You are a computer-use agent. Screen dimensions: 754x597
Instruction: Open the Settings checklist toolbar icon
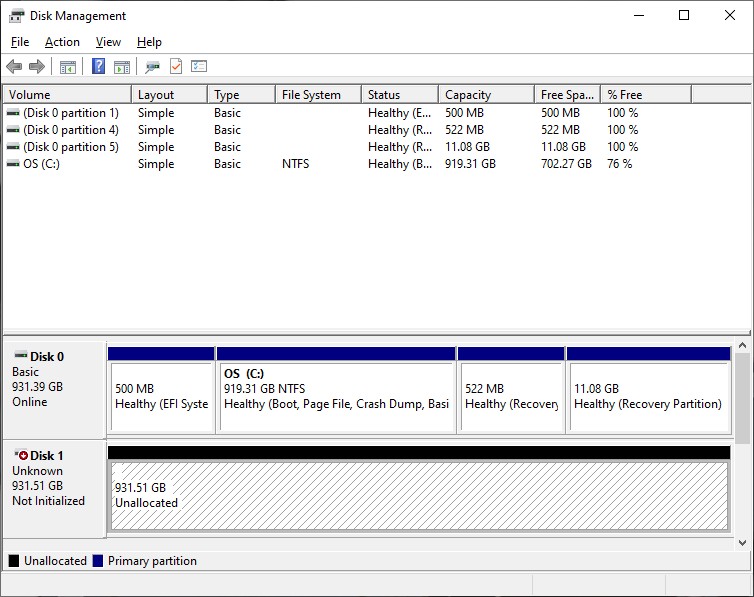[x=199, y=67]
